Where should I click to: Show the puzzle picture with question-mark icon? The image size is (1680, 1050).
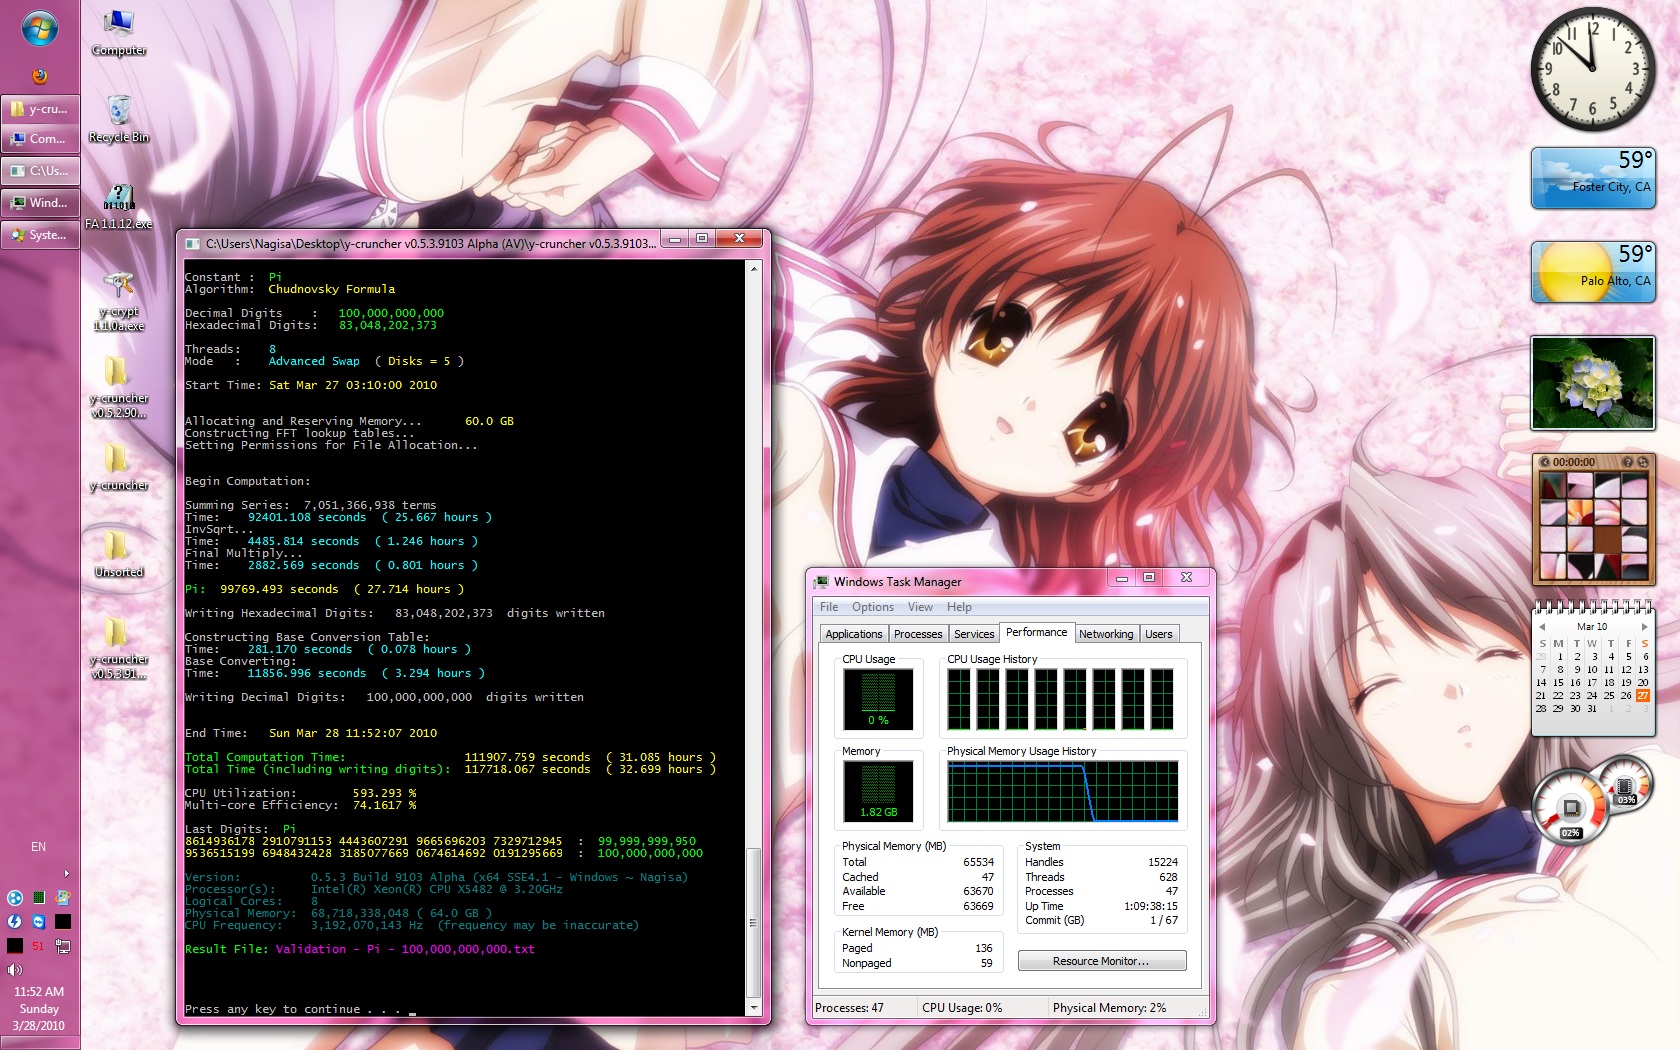pyautogui.click(x=1627, y=462)
